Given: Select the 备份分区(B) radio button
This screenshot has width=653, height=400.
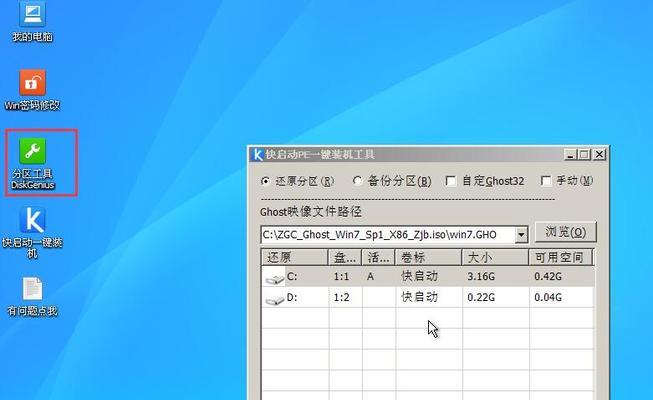Looking at the screenshot, I should coord(357,181).
